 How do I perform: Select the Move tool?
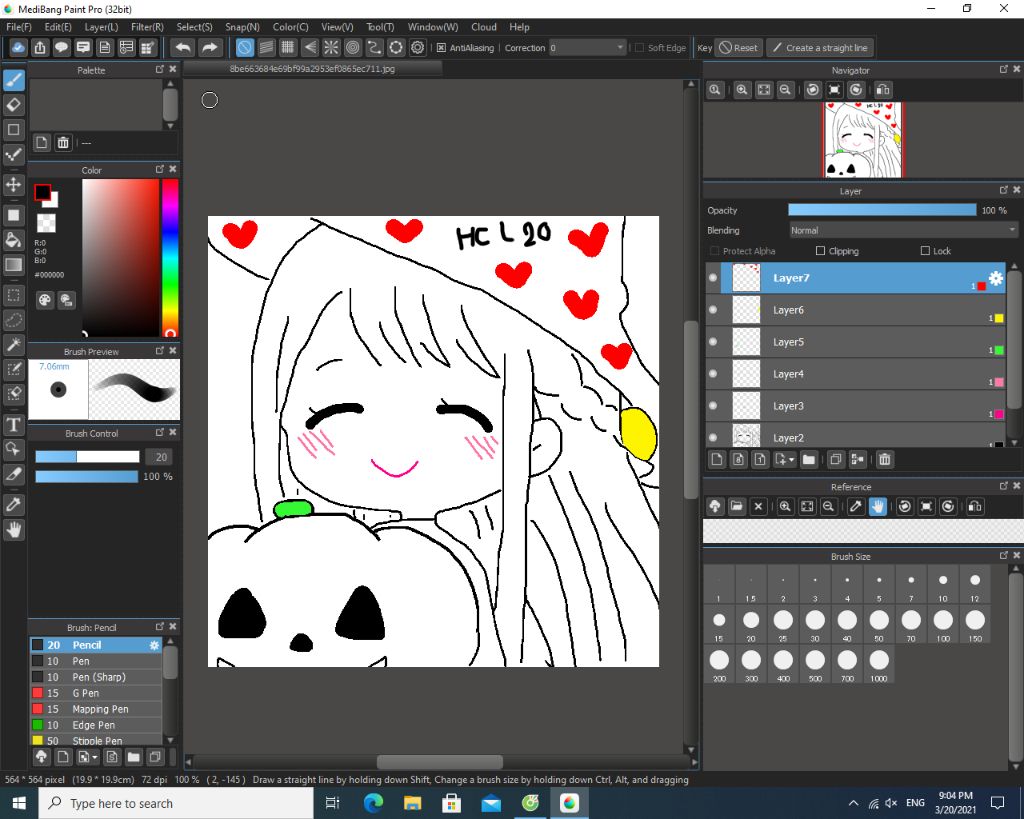[x=14, y=185]
